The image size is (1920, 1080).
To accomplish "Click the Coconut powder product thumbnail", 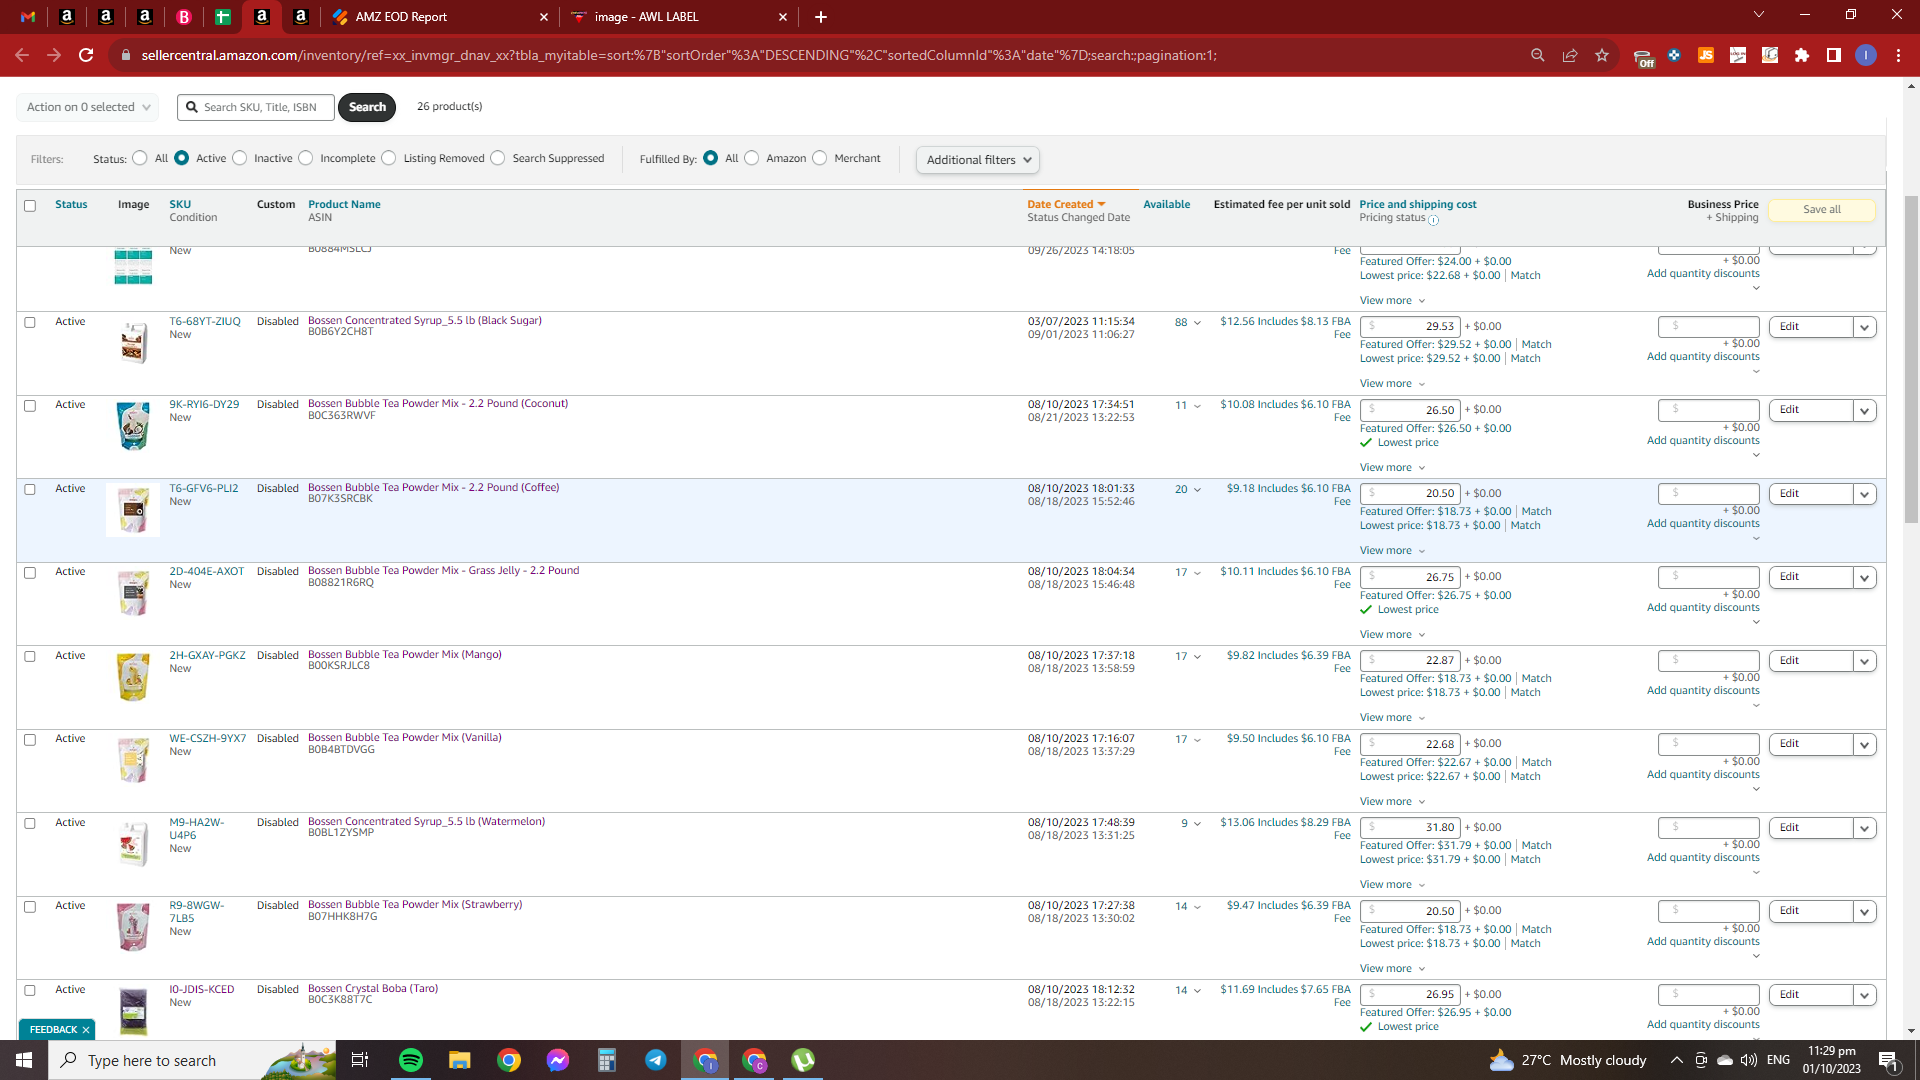I will click(133, 425).
